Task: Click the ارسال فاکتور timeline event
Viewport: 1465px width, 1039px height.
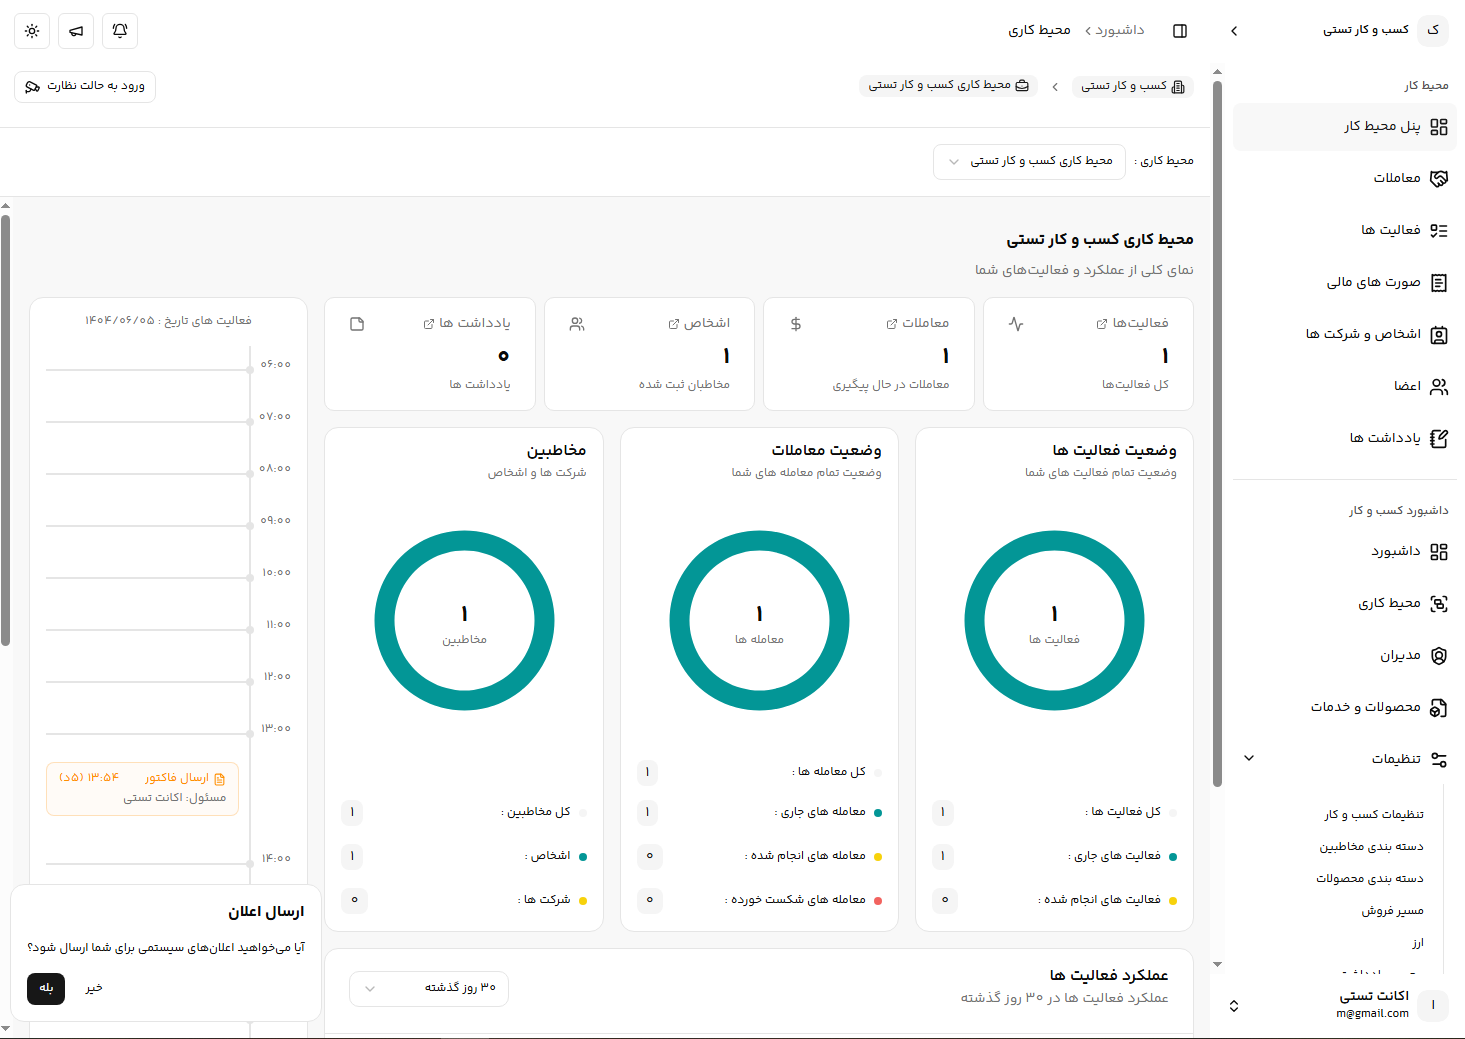Action: (142, 788)
